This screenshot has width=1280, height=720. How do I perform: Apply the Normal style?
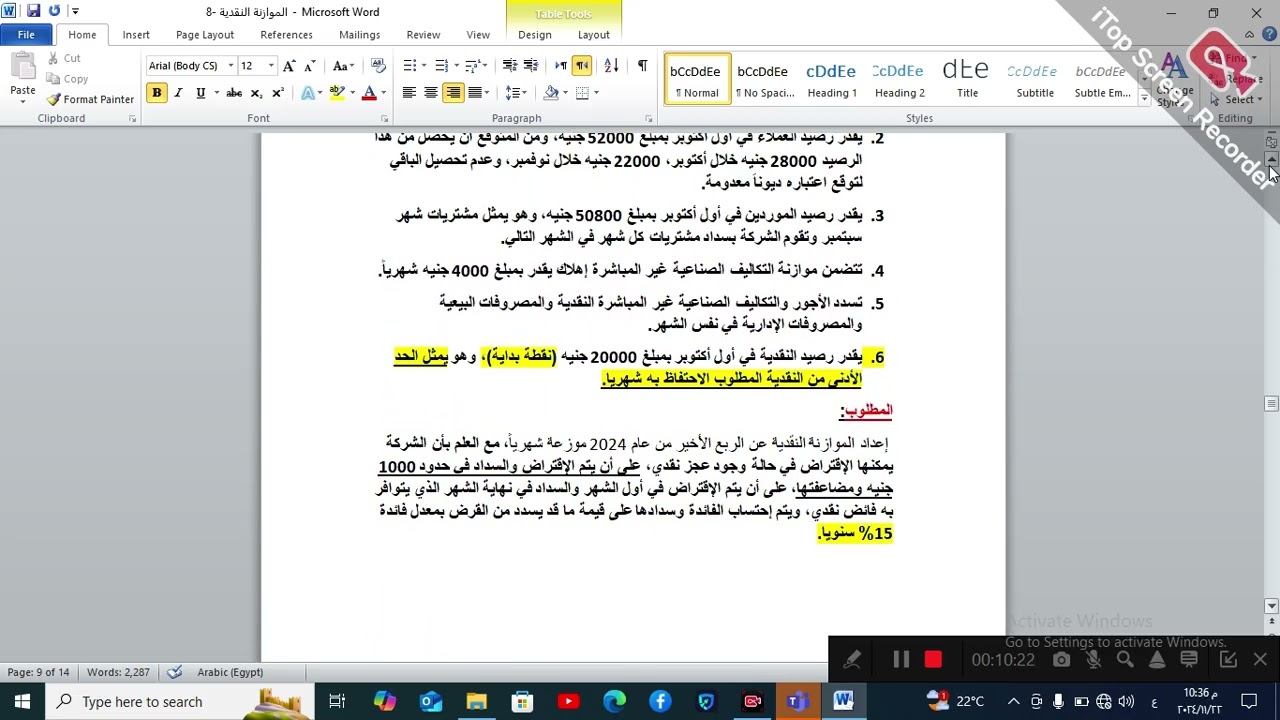point(696,79)
